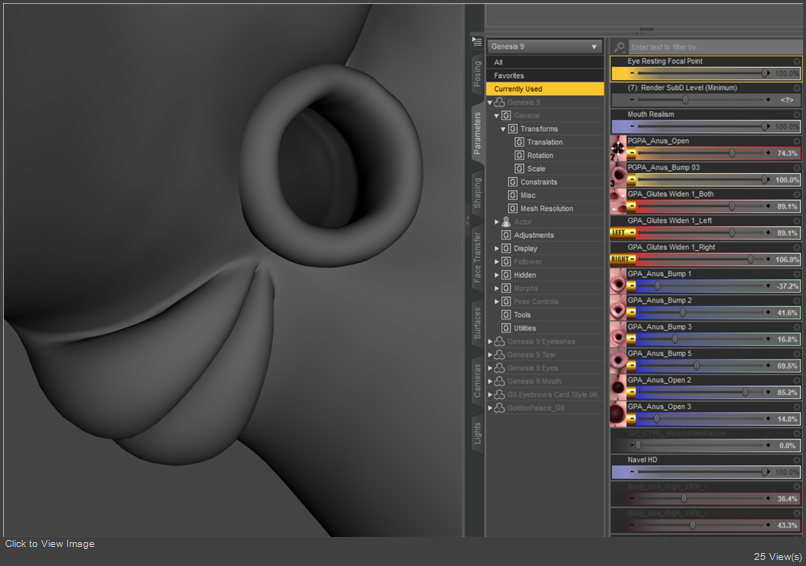Expand the Genesis 9 Eyelashes node
Viewport: 806px width, 566px height.
click(490, 341)
